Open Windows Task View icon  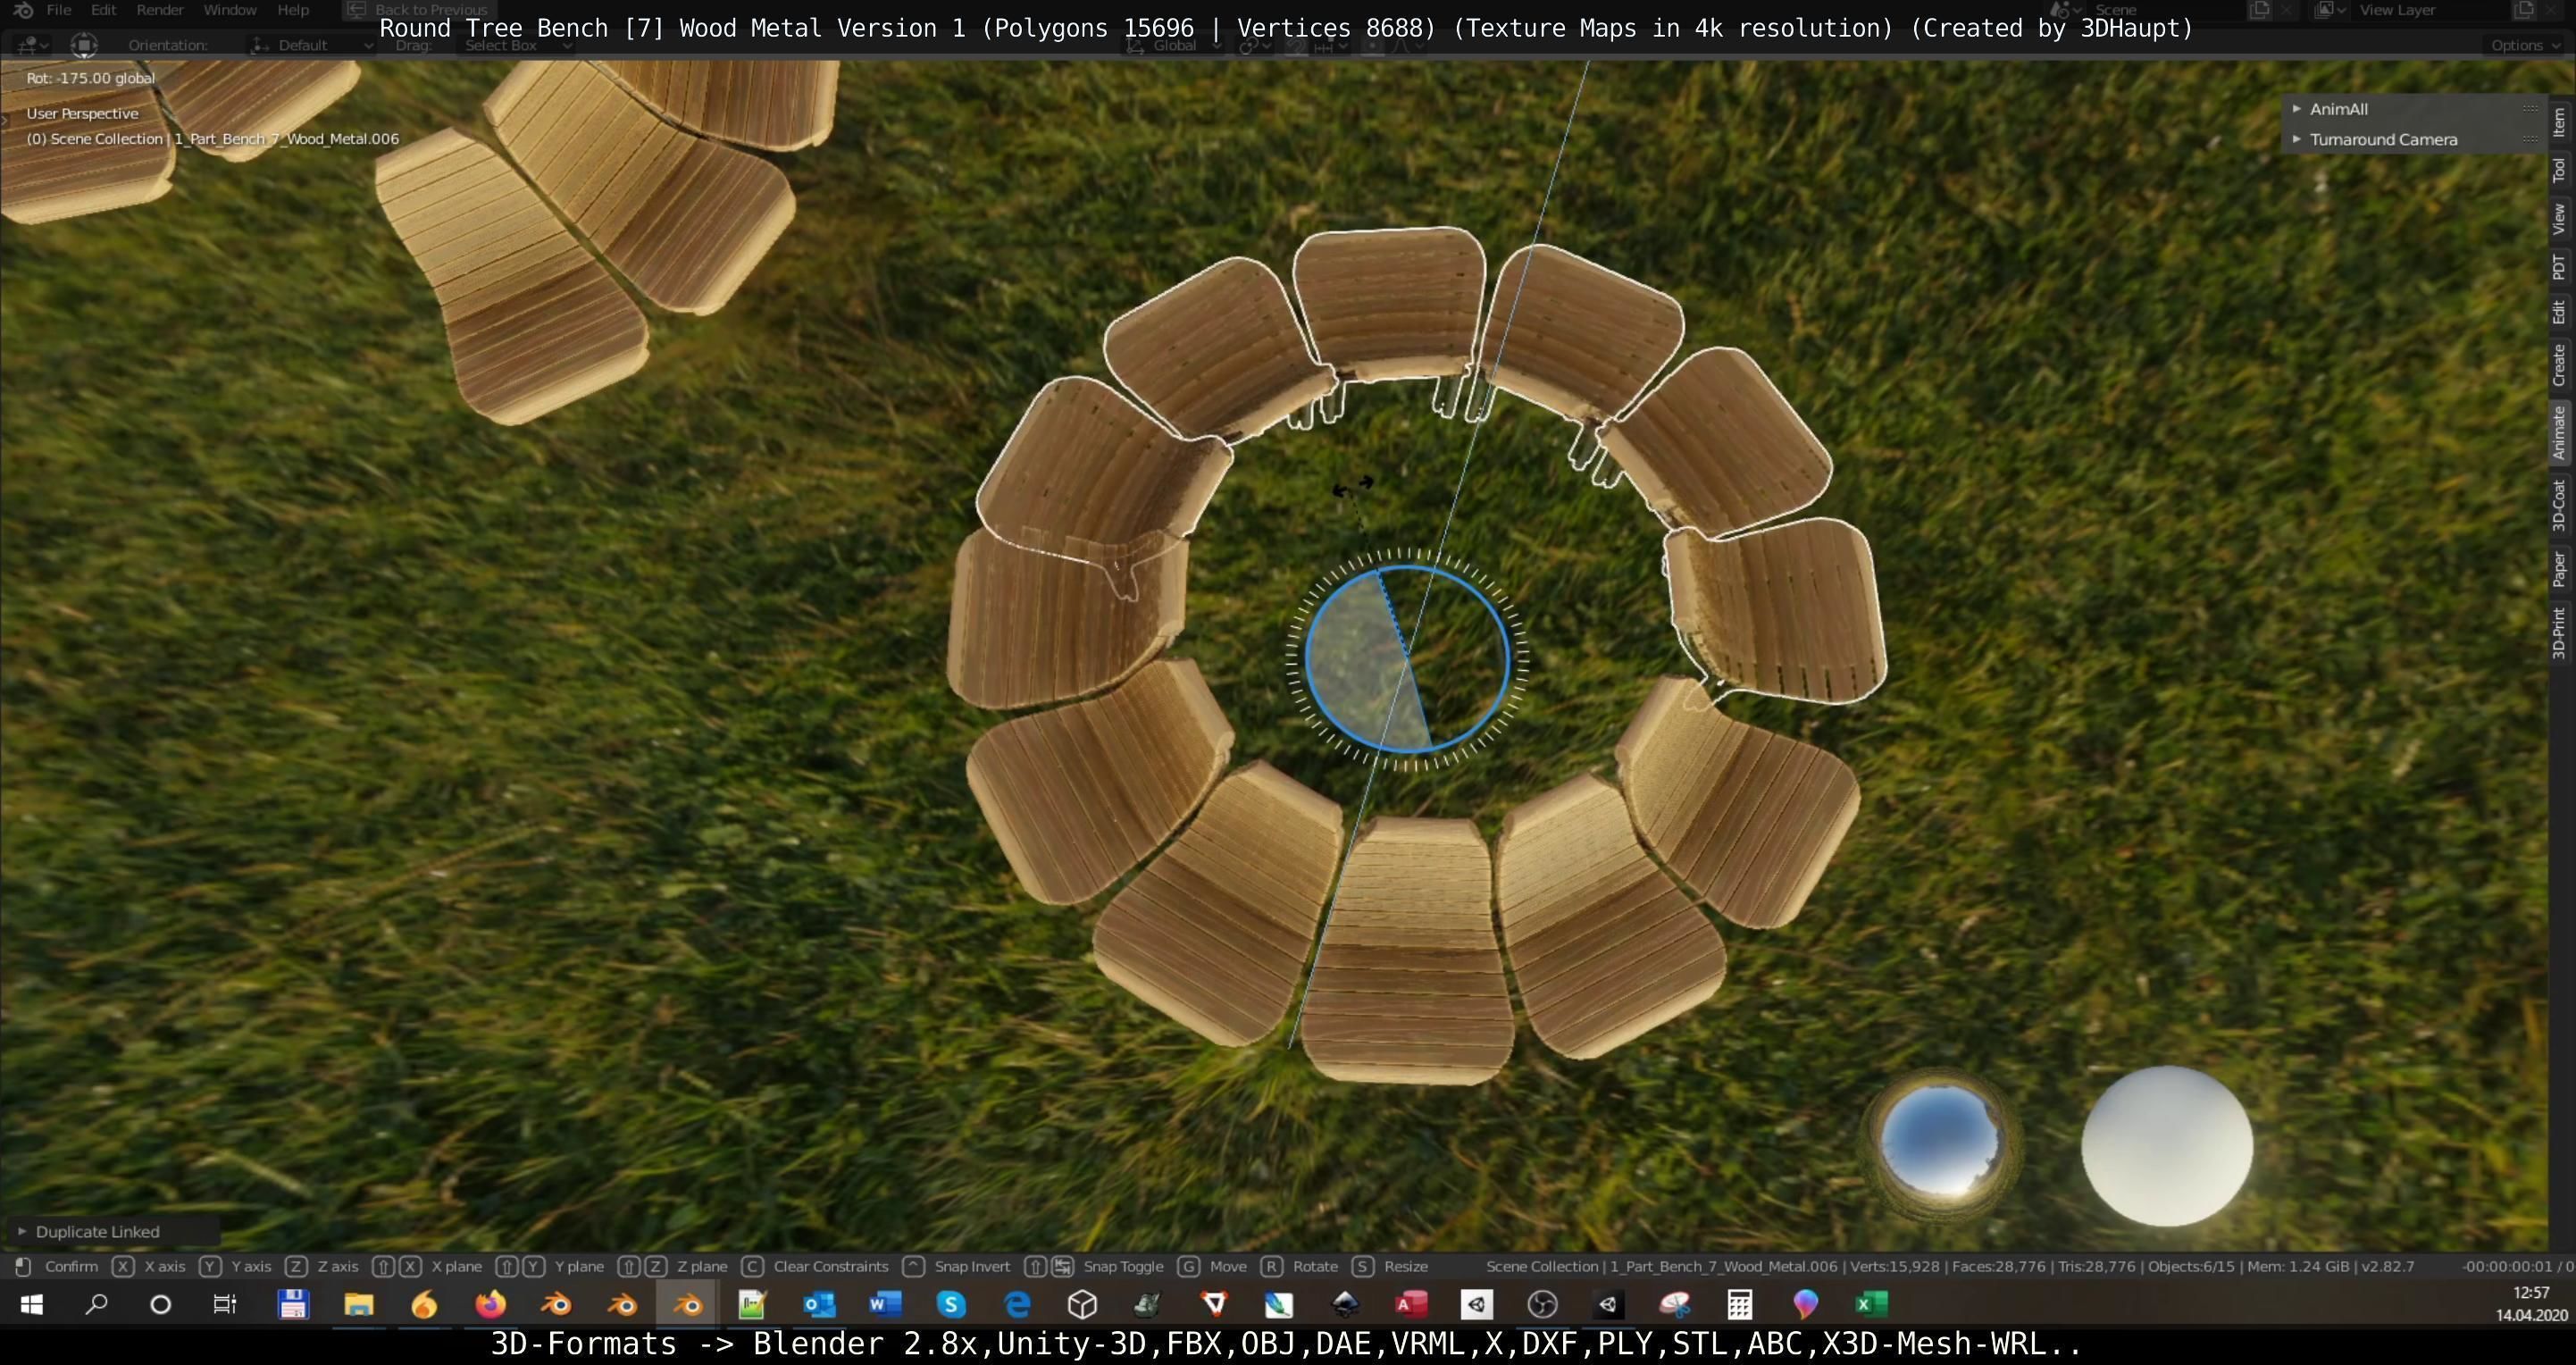click(225, 1305)
